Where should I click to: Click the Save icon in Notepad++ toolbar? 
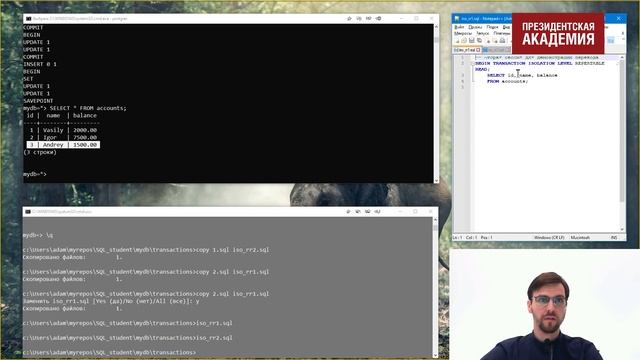coord(472,41)
